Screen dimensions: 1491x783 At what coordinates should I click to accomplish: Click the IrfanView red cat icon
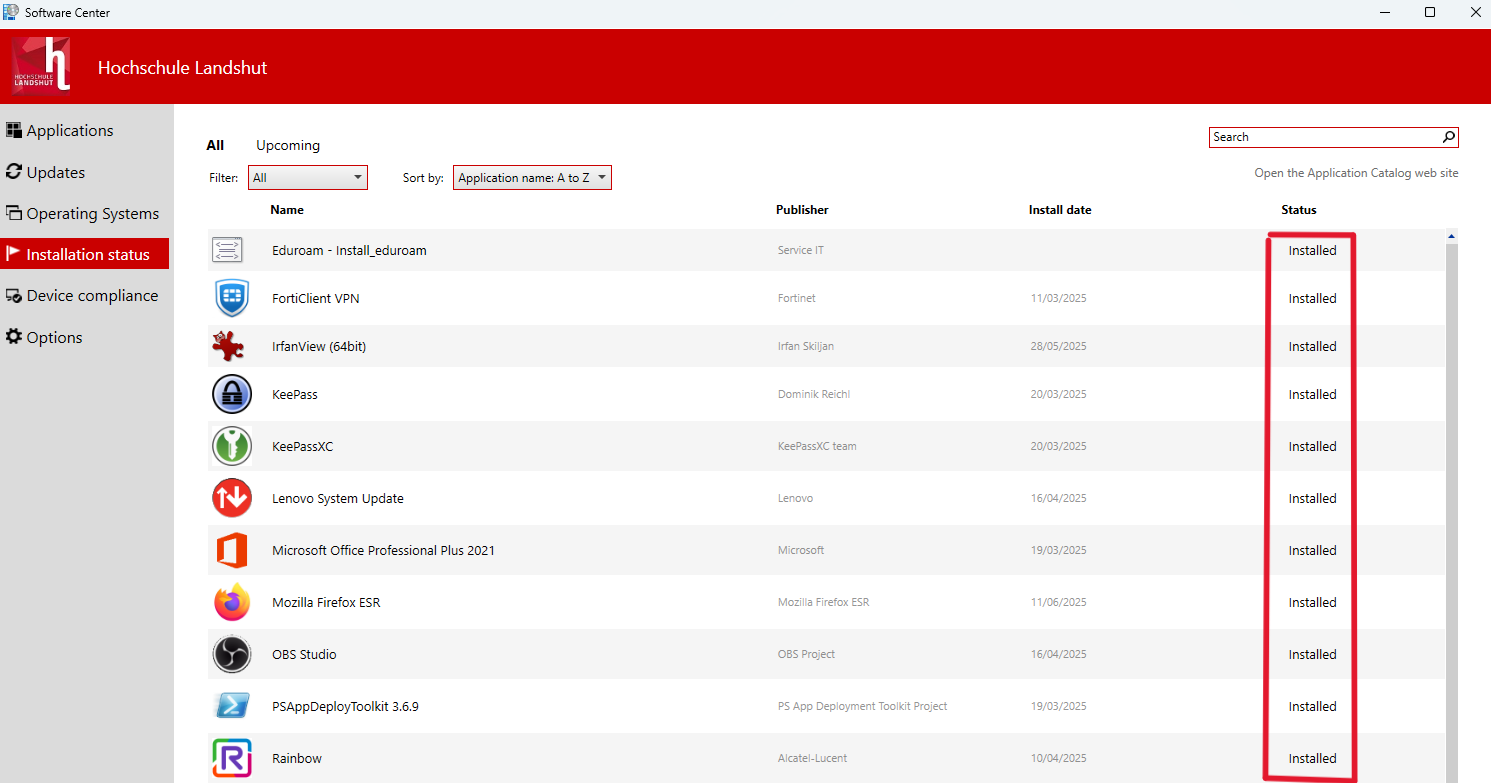[229, 346]
